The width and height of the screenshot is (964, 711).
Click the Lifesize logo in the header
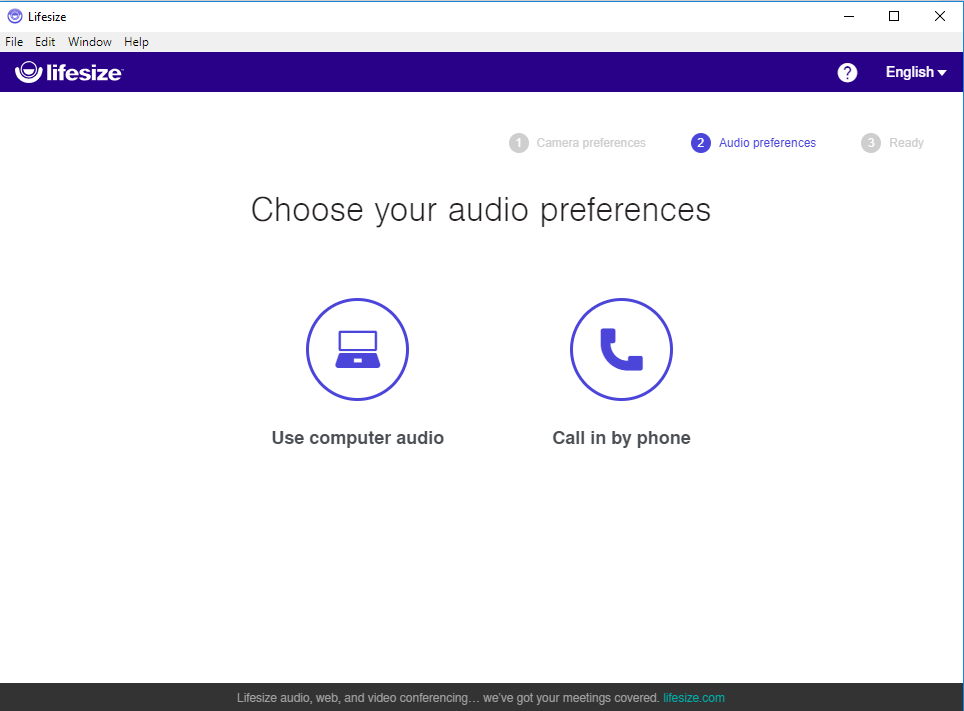point(68,71)
